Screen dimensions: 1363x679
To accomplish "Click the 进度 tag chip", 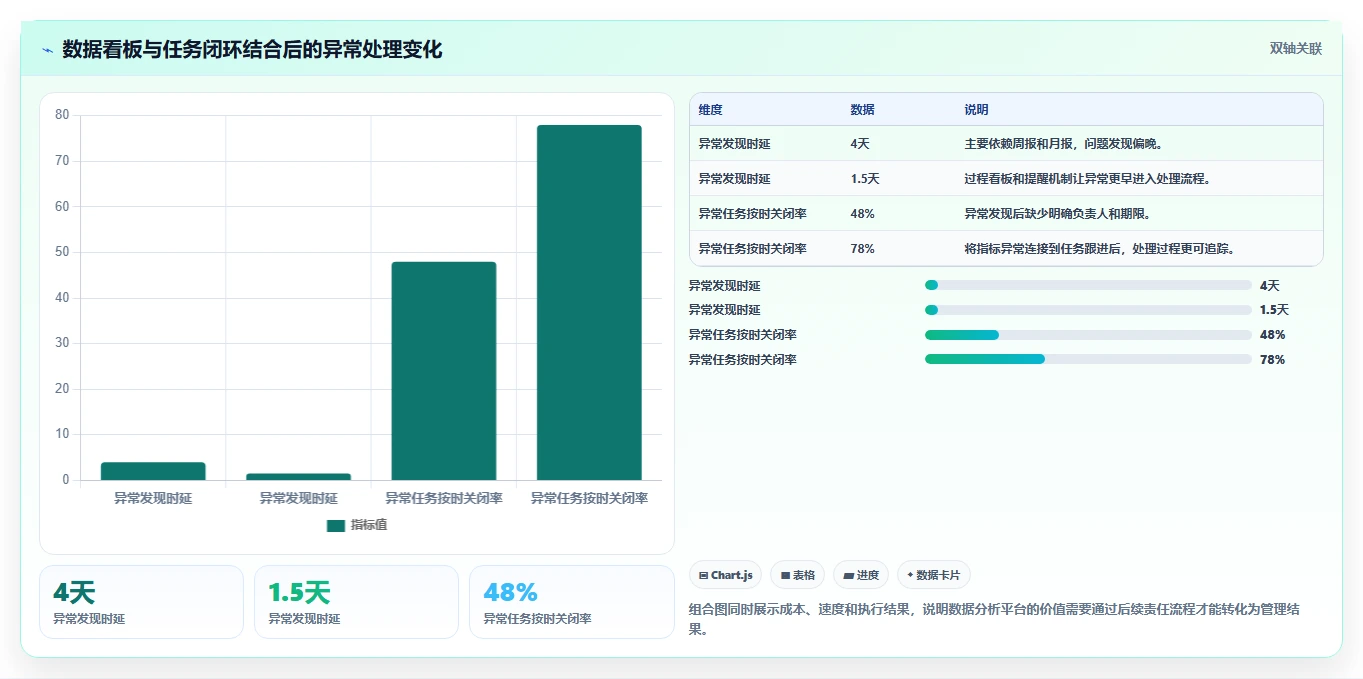I will click(861, 575).
